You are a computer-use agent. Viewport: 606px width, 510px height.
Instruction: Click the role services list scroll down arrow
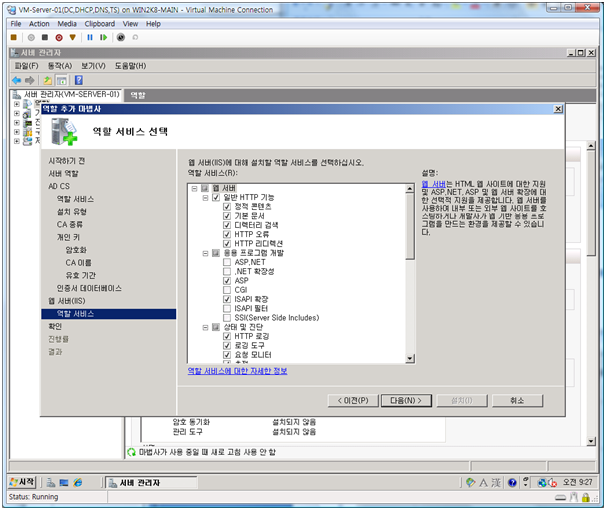click(410, 359)
